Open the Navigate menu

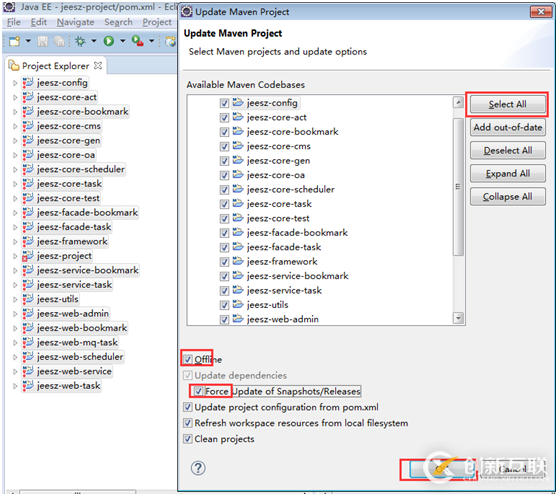coord(75,22)
